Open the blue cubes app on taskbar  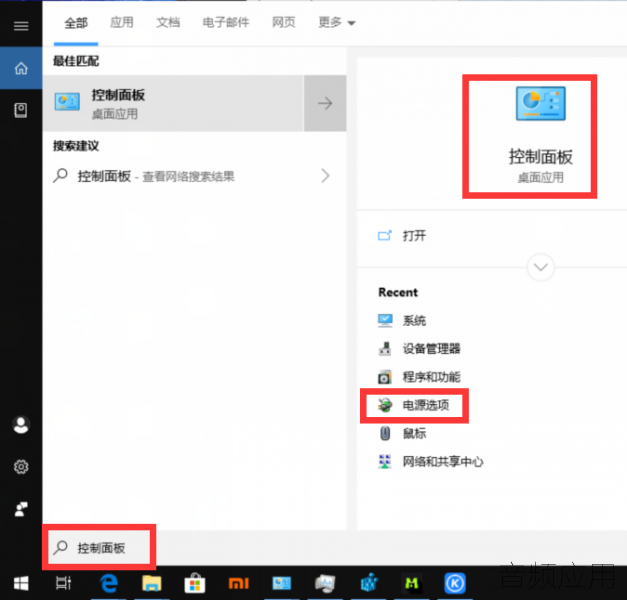point(369,583)
